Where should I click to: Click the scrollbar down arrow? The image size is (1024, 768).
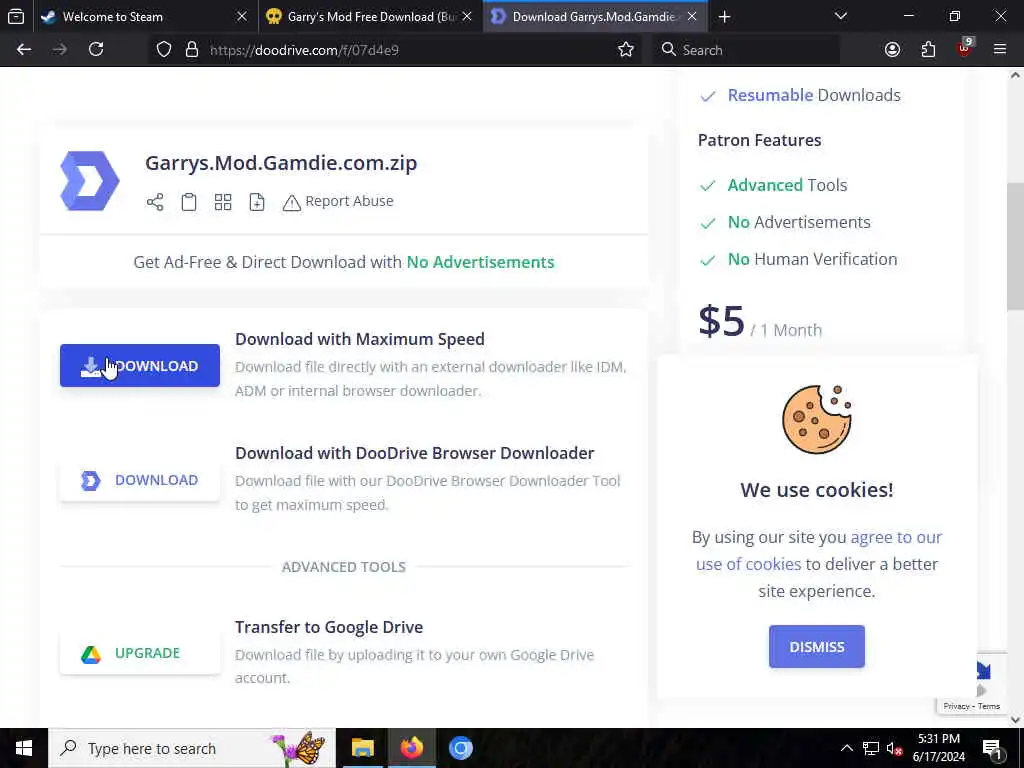pos(1015,719)
